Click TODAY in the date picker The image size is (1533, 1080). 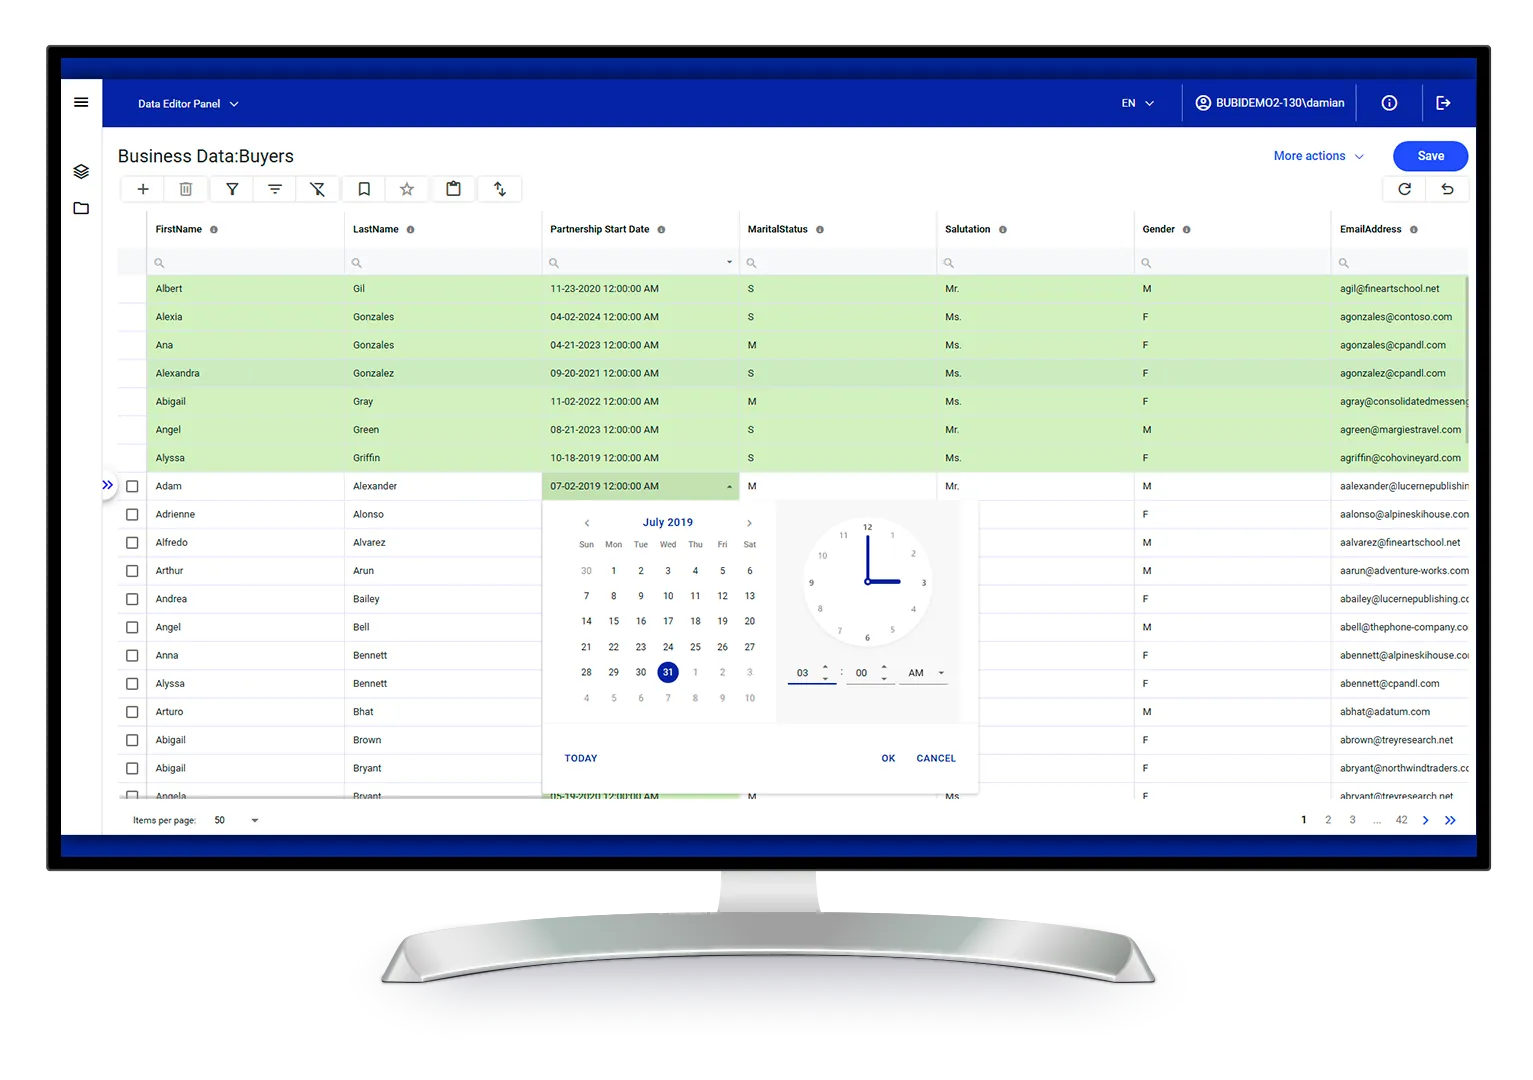point(580,758)
